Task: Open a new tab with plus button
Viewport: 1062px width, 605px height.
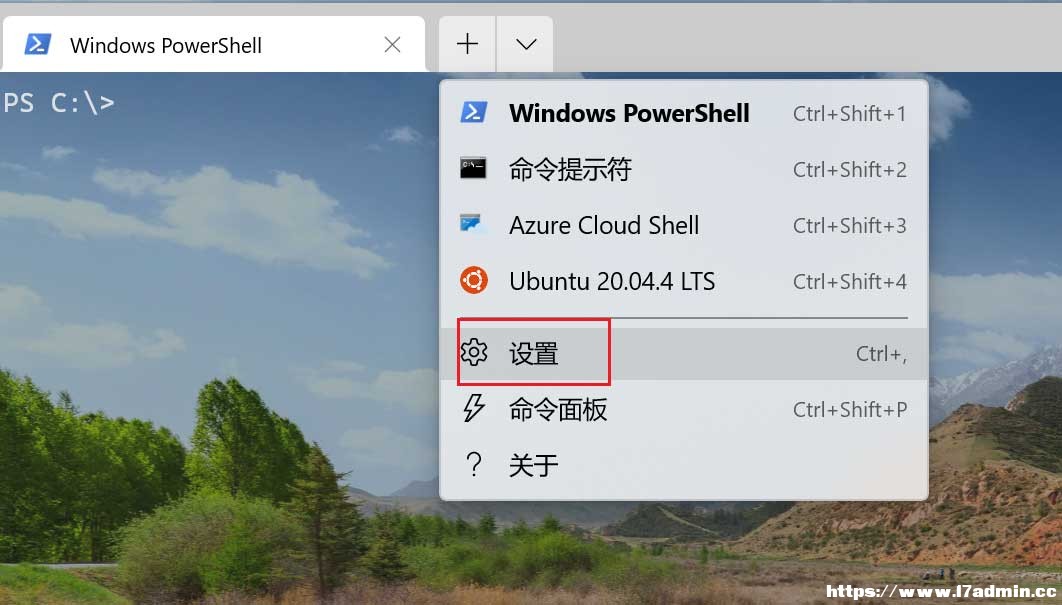Action: point(467,45)
